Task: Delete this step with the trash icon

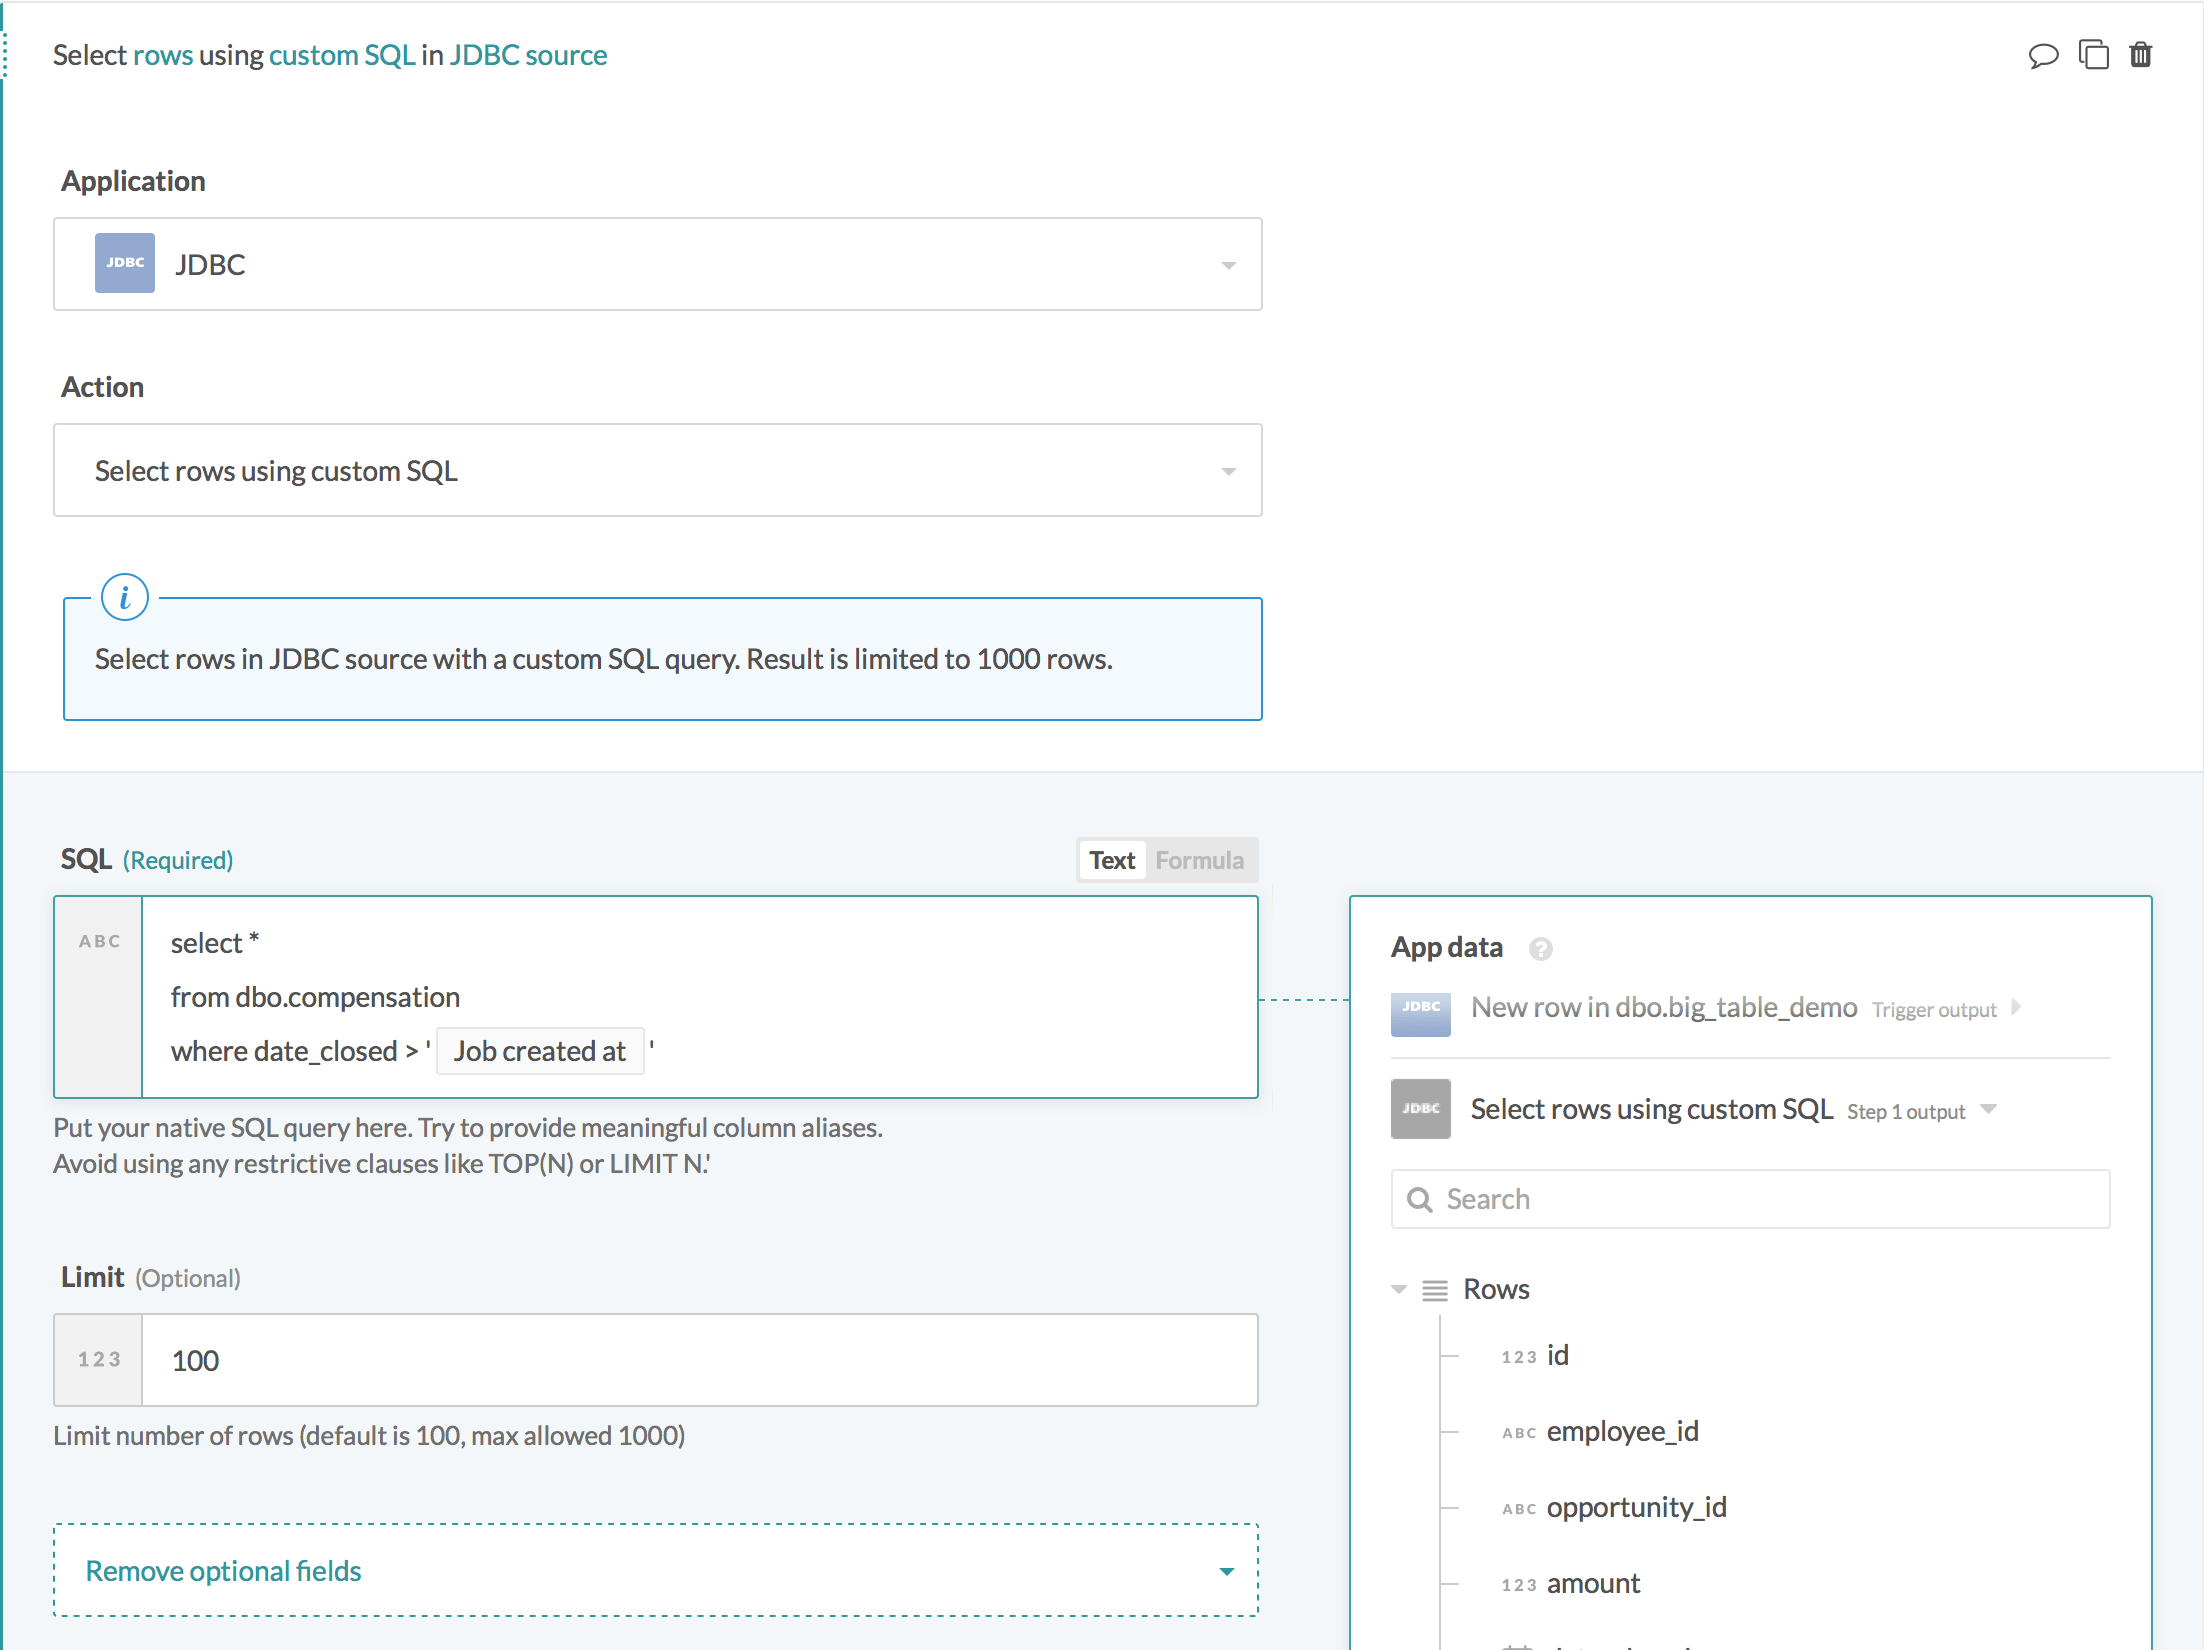Action: [x=2141, y=55]
